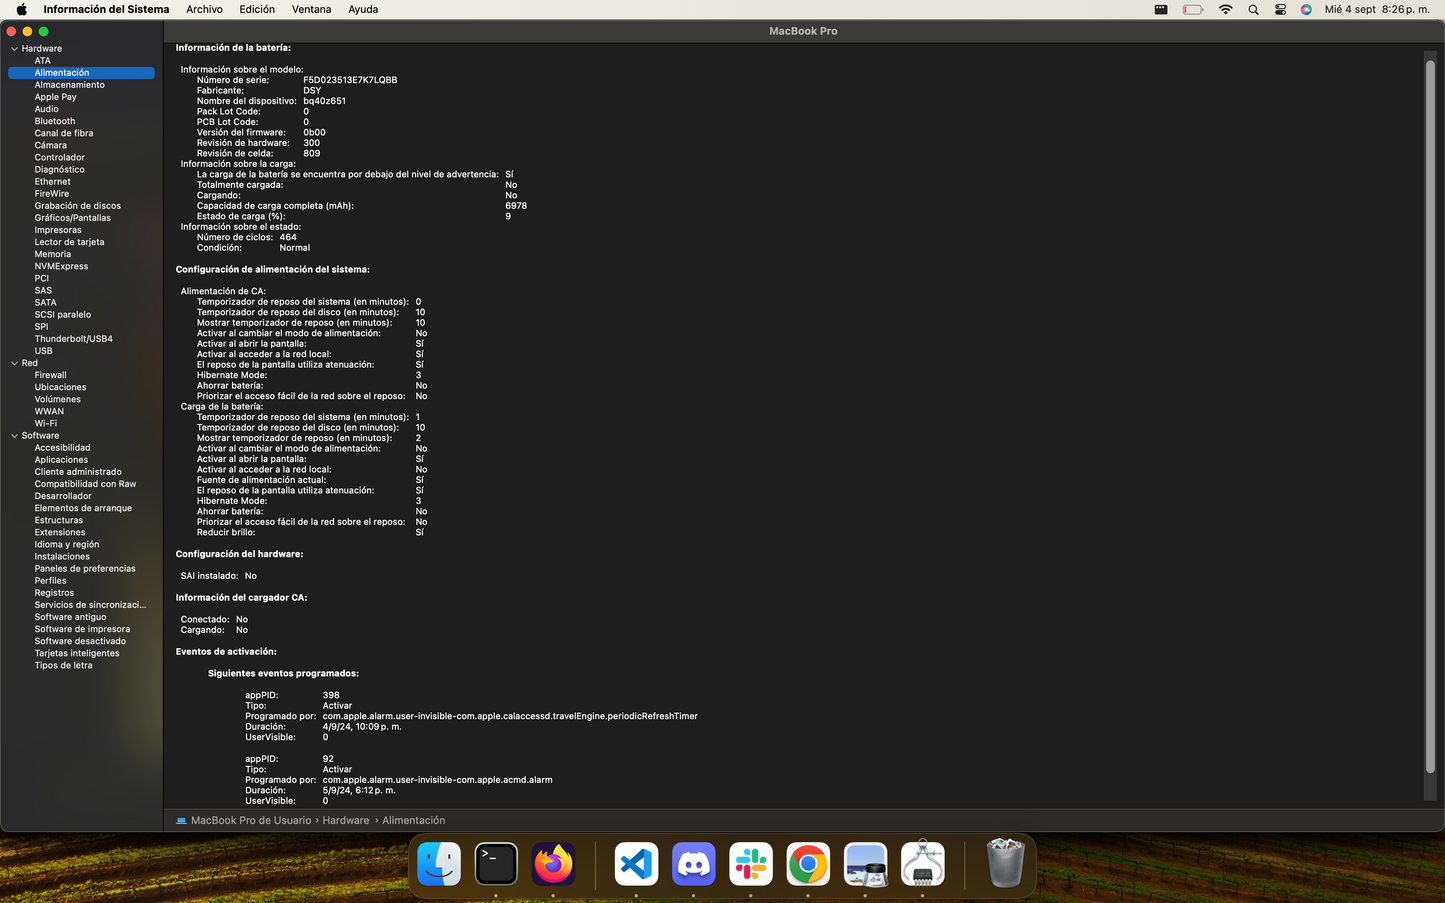1445x903 pixels.
Task: Click the System Information dock icon
Action: 922,864
